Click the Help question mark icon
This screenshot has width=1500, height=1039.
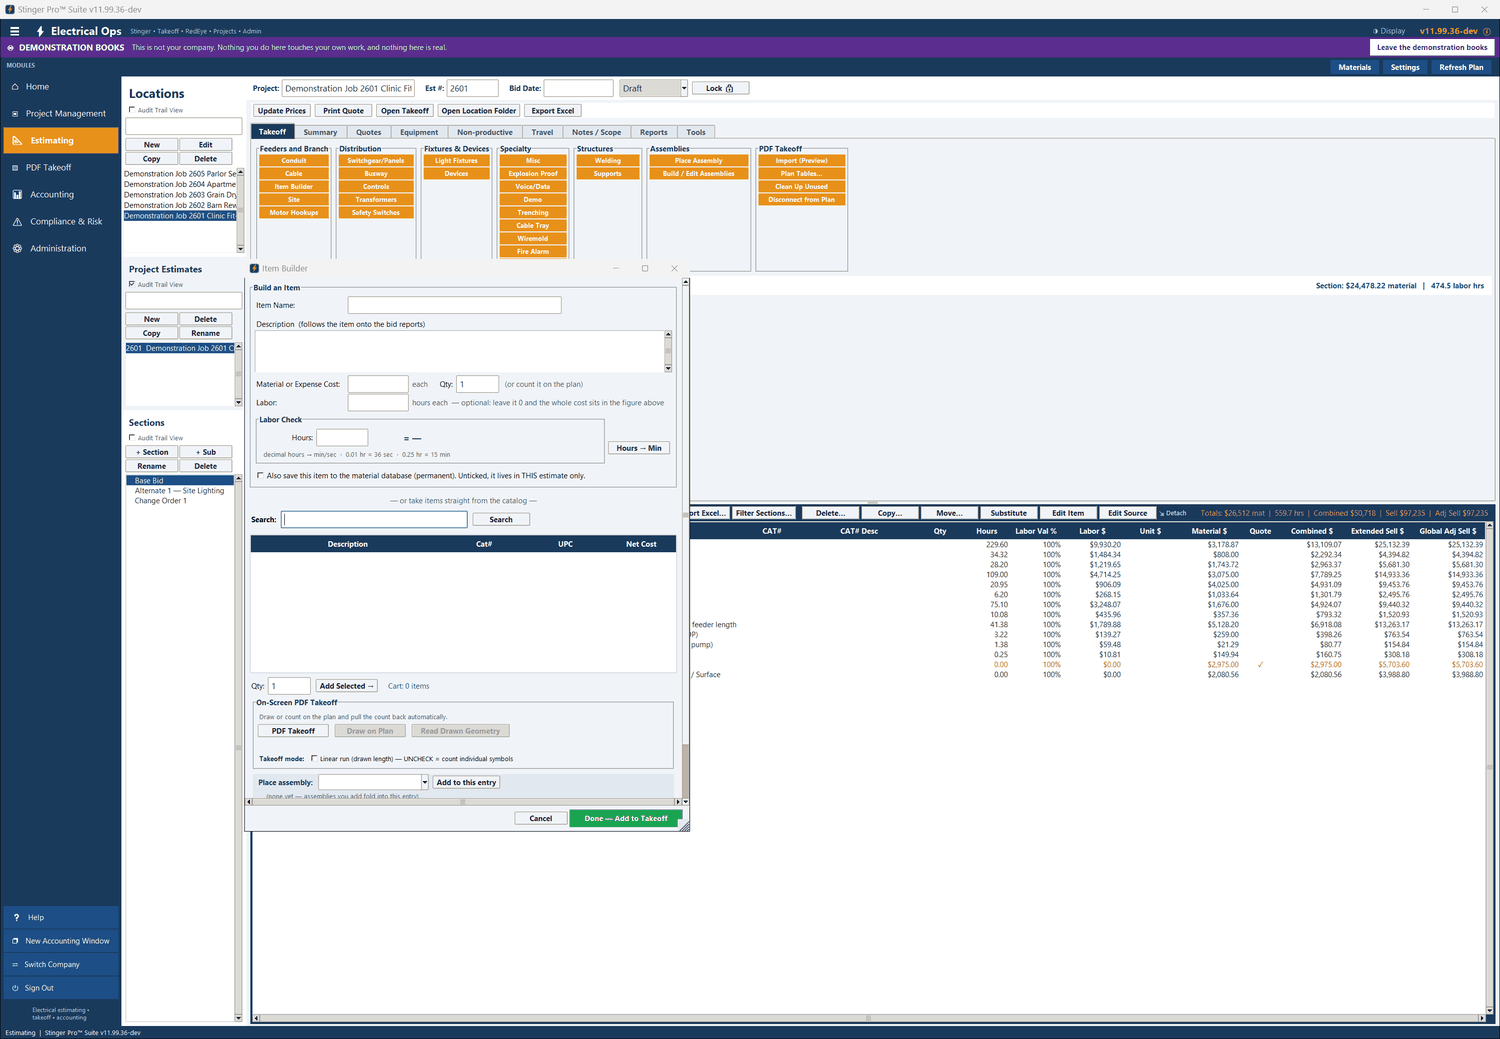[x=16, y=918]
